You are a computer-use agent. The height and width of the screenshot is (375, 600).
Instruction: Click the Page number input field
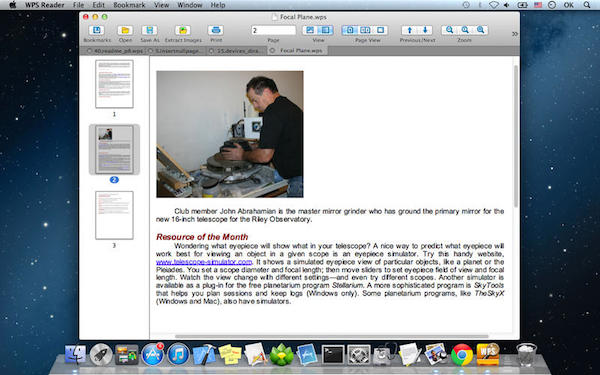273,30
